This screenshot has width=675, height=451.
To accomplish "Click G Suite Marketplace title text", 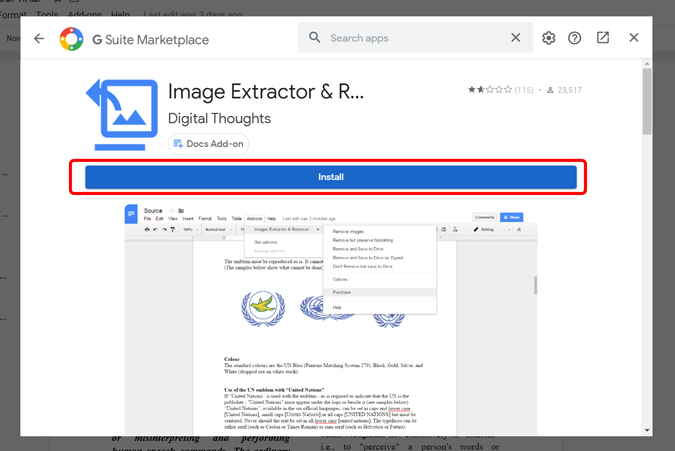I will tap(151, 40).
